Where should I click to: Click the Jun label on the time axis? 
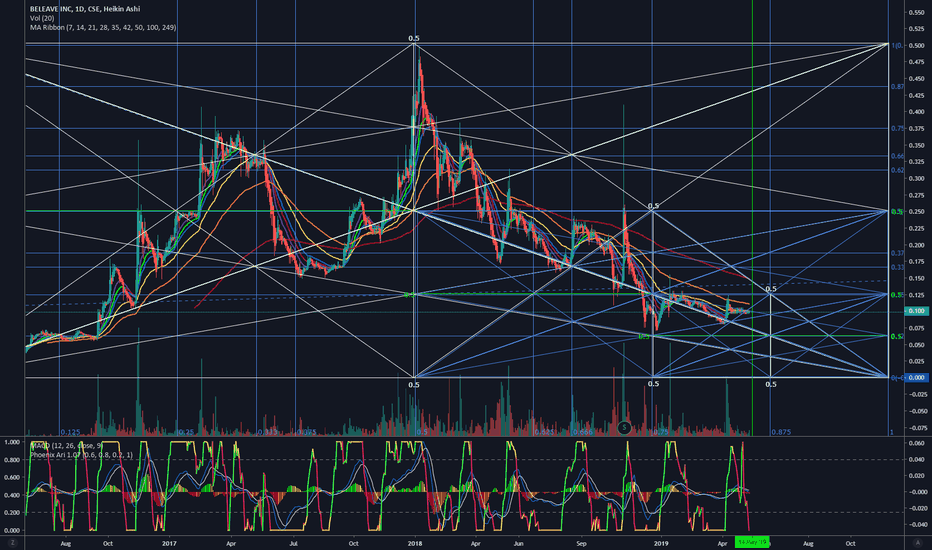click(518, 543)
